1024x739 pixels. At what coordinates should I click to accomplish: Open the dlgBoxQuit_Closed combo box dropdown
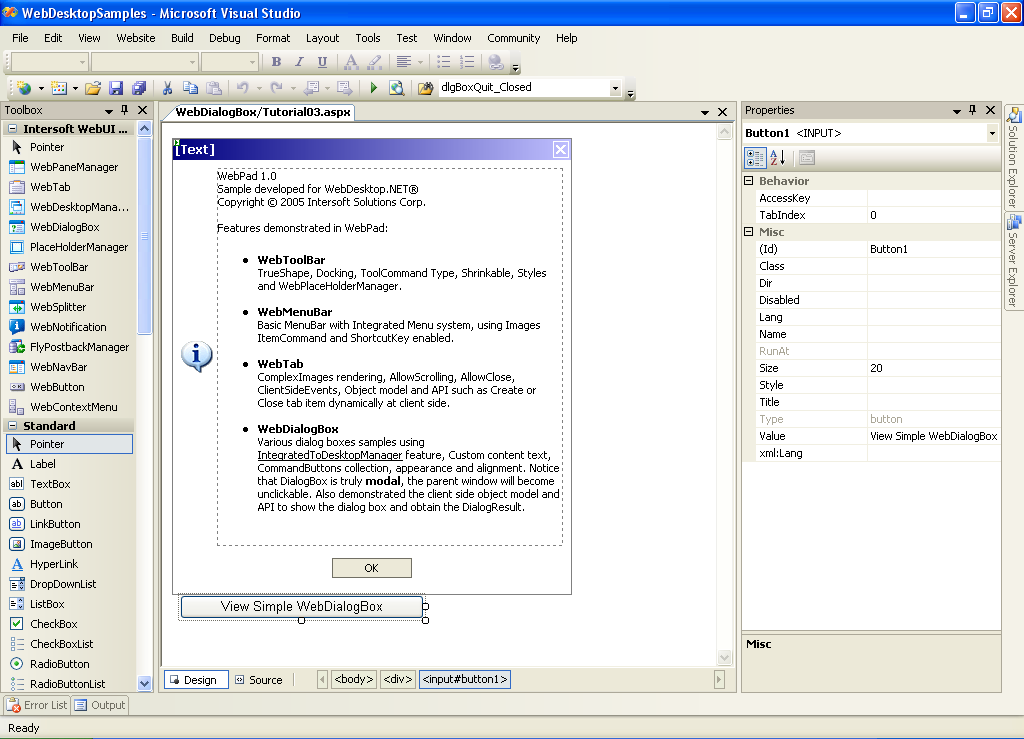coord(616,88)
